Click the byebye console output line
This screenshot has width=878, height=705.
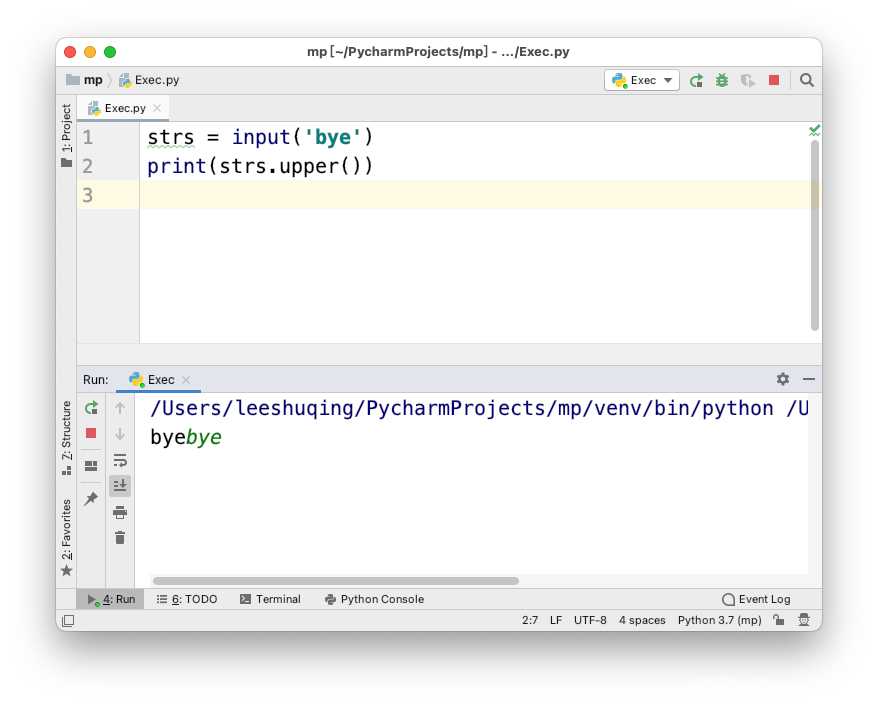tap(186, 437)
